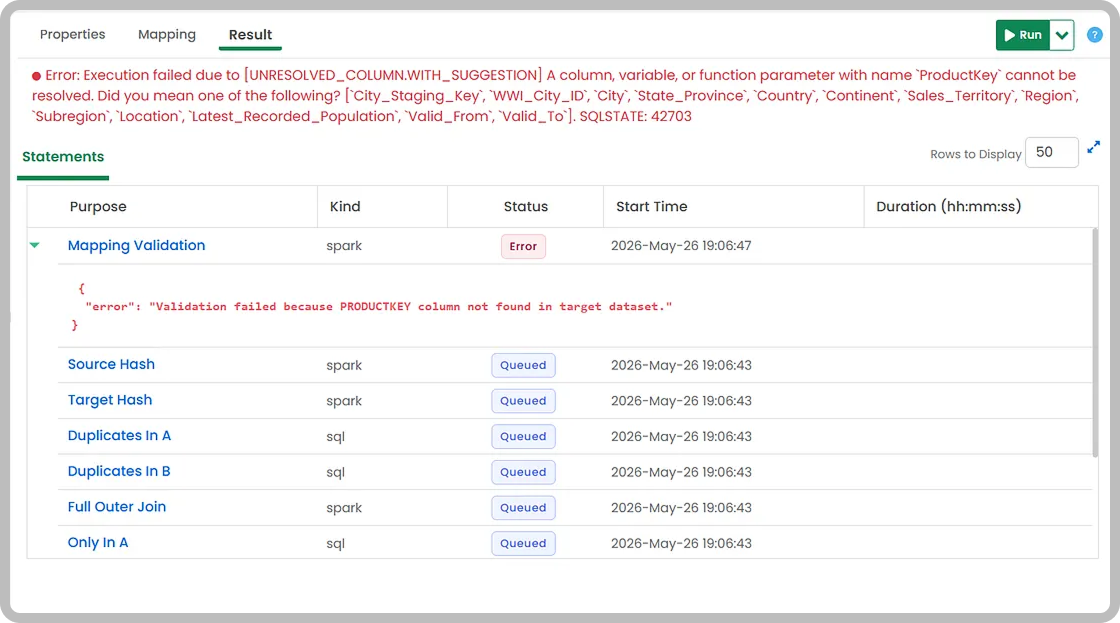Click the Start Time column header
Image resolution: width=1120 pixels, height=623 pixels.
pyautogui.click(x=651, y=206)
